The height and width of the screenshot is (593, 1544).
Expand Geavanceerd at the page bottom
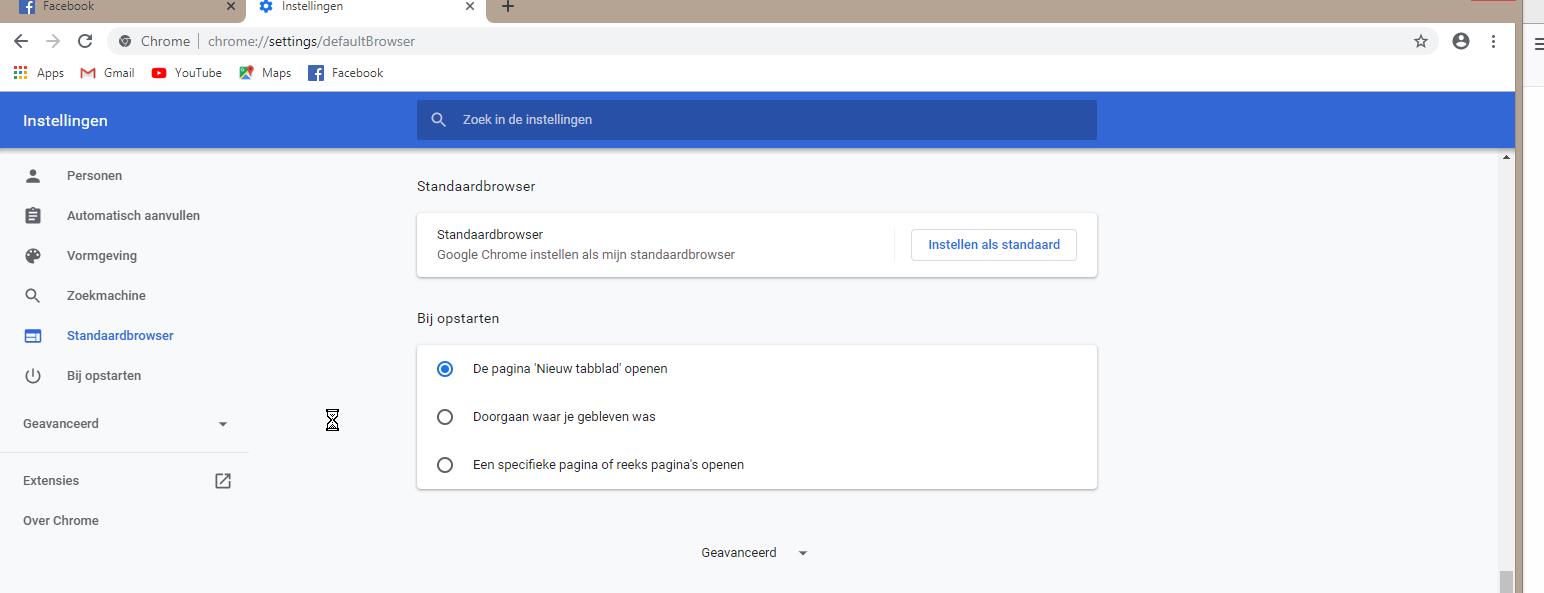point(754,553)
